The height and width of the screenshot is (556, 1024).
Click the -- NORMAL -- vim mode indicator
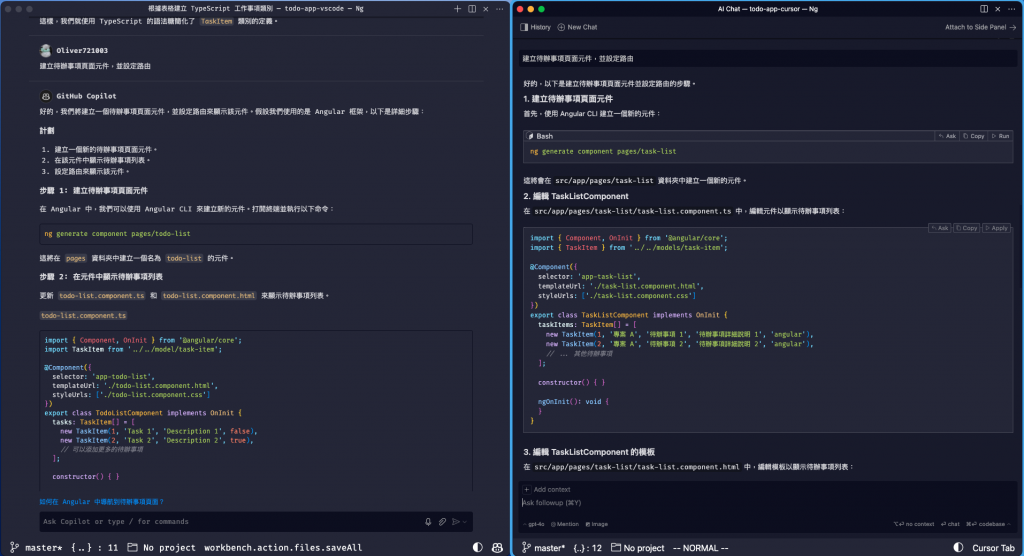tap(700, 548)
